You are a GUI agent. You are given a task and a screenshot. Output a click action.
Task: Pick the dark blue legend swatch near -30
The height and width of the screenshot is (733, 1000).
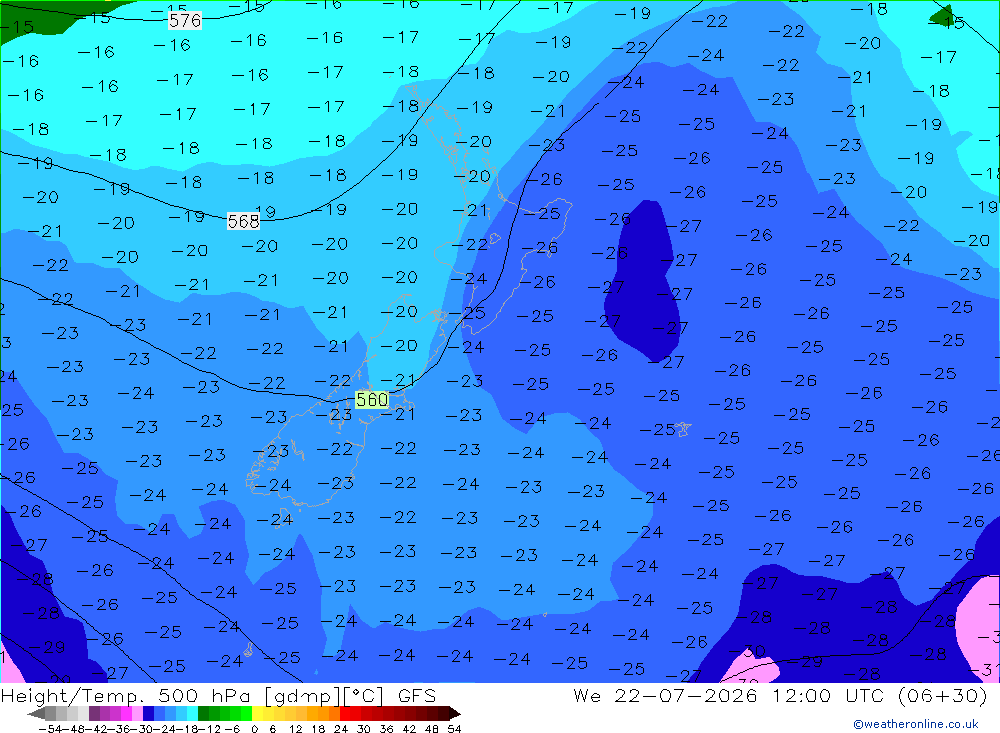click(x=148, y=714)
